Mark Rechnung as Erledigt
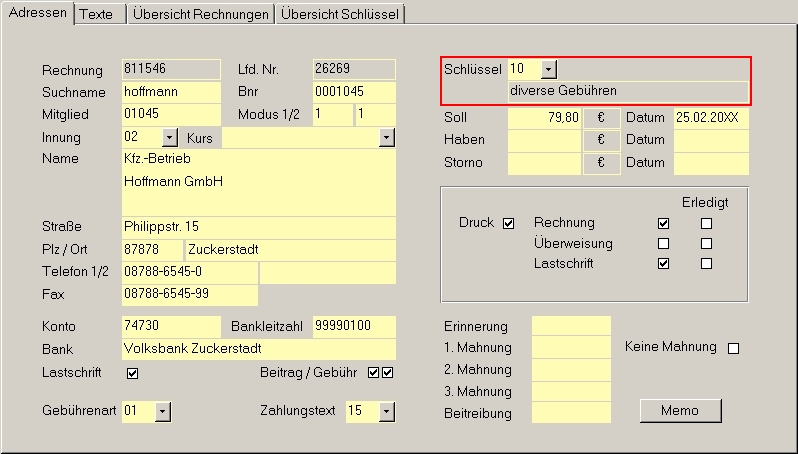The image size is (798, 454). [706, 223]
